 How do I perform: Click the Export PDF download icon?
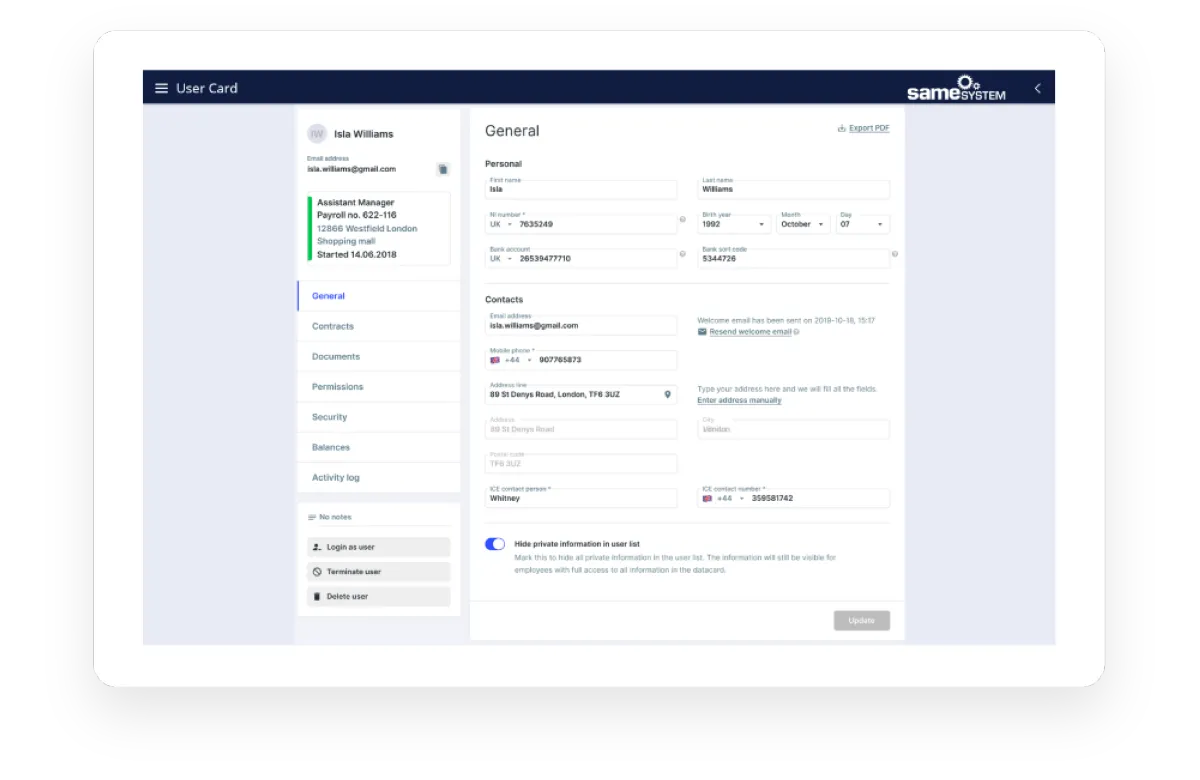(842, 128)
